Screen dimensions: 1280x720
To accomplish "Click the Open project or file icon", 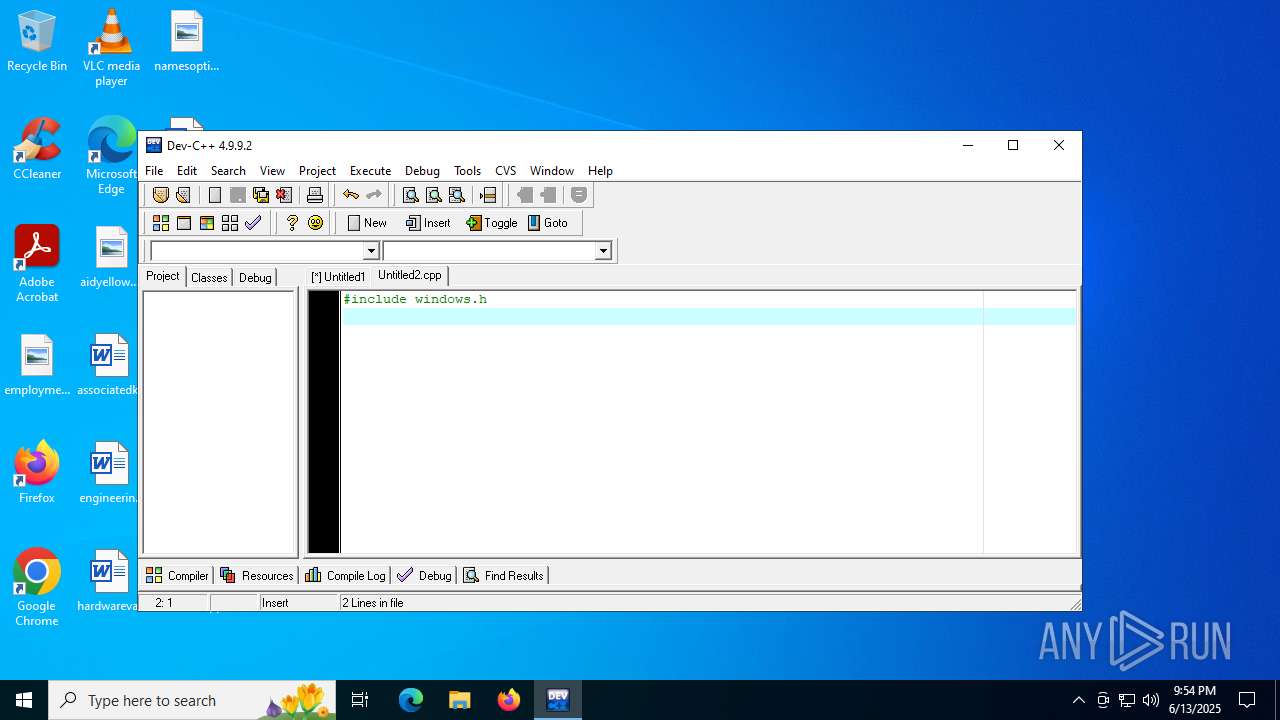I will [x=183, y=195].
